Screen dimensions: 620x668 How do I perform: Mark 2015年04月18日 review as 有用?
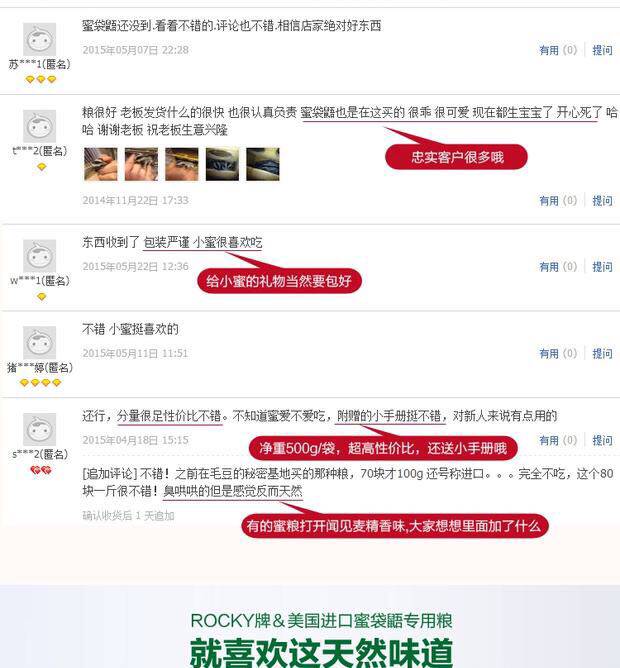coord(558,440)
